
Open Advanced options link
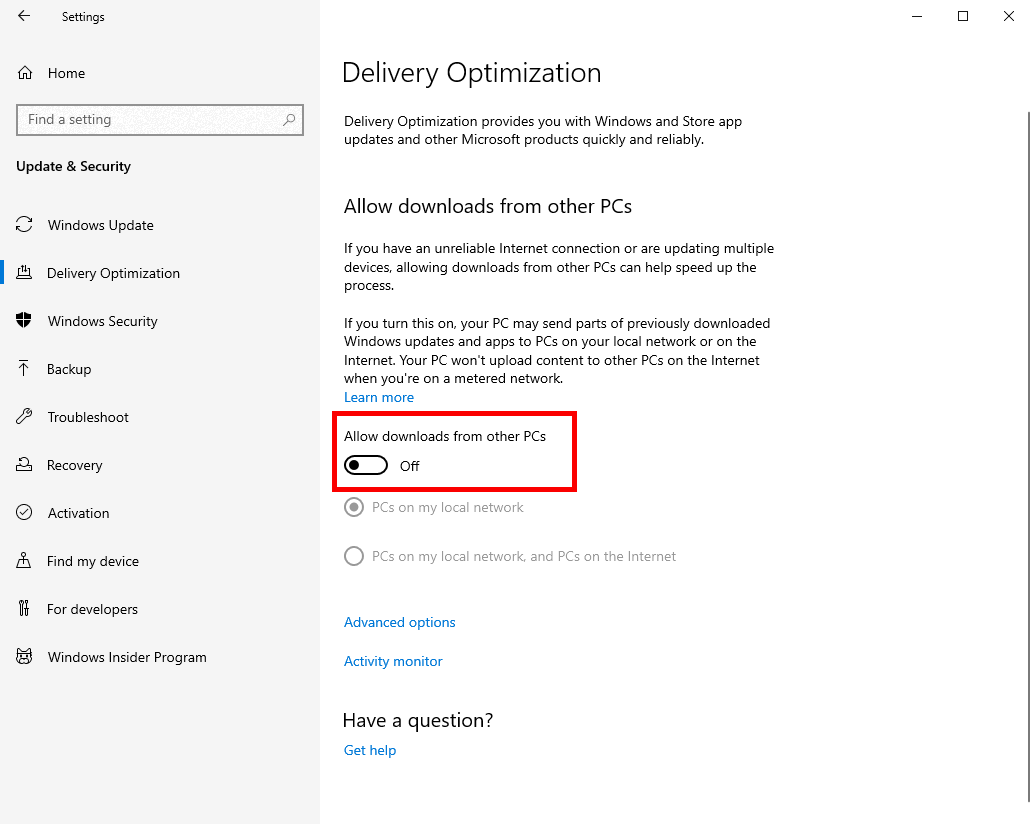click(x=400, y=623)
